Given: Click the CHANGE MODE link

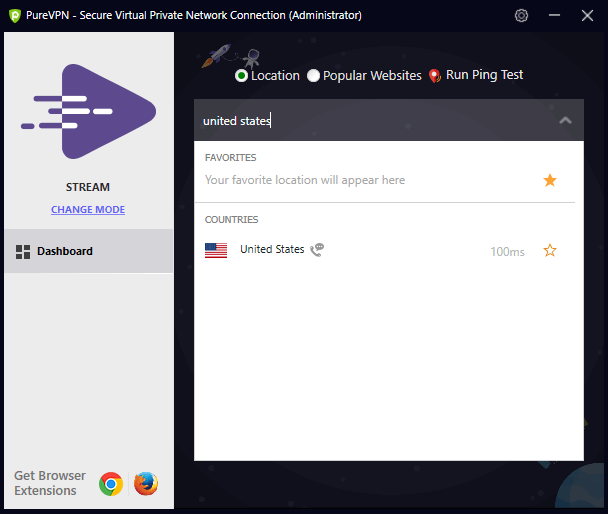Looking at the screenshot, I should click(88, 210).
